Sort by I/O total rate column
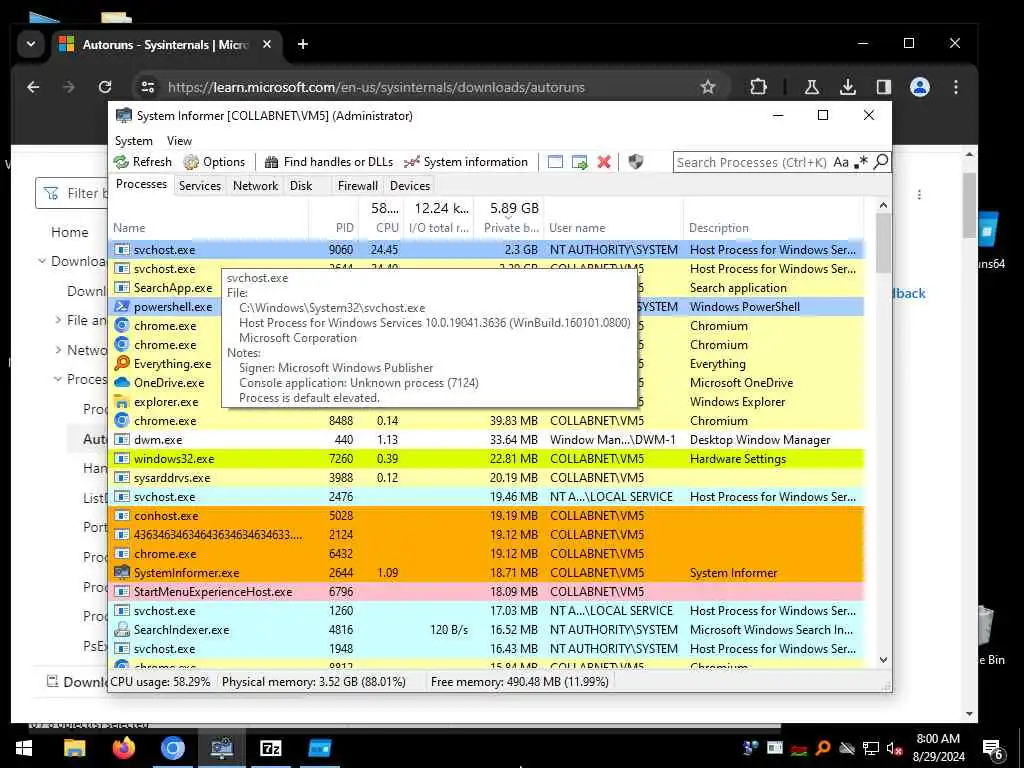The width and height of the screenshot is (1024, 768). tap(438, 228)
